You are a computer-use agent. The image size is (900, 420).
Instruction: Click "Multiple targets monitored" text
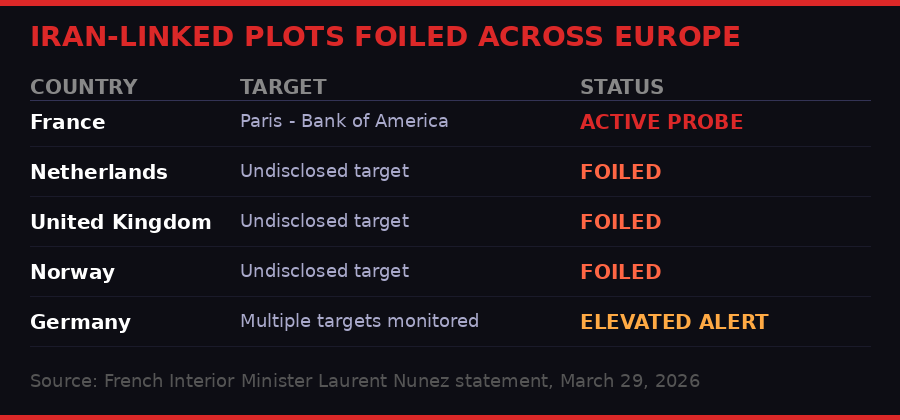pos(359,321)
